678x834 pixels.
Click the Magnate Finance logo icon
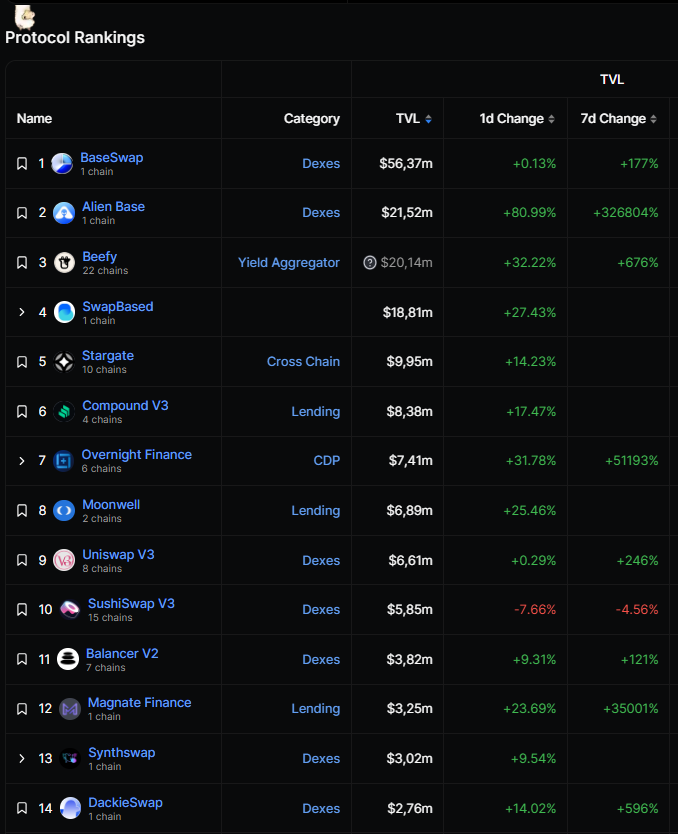pos(70,708)
